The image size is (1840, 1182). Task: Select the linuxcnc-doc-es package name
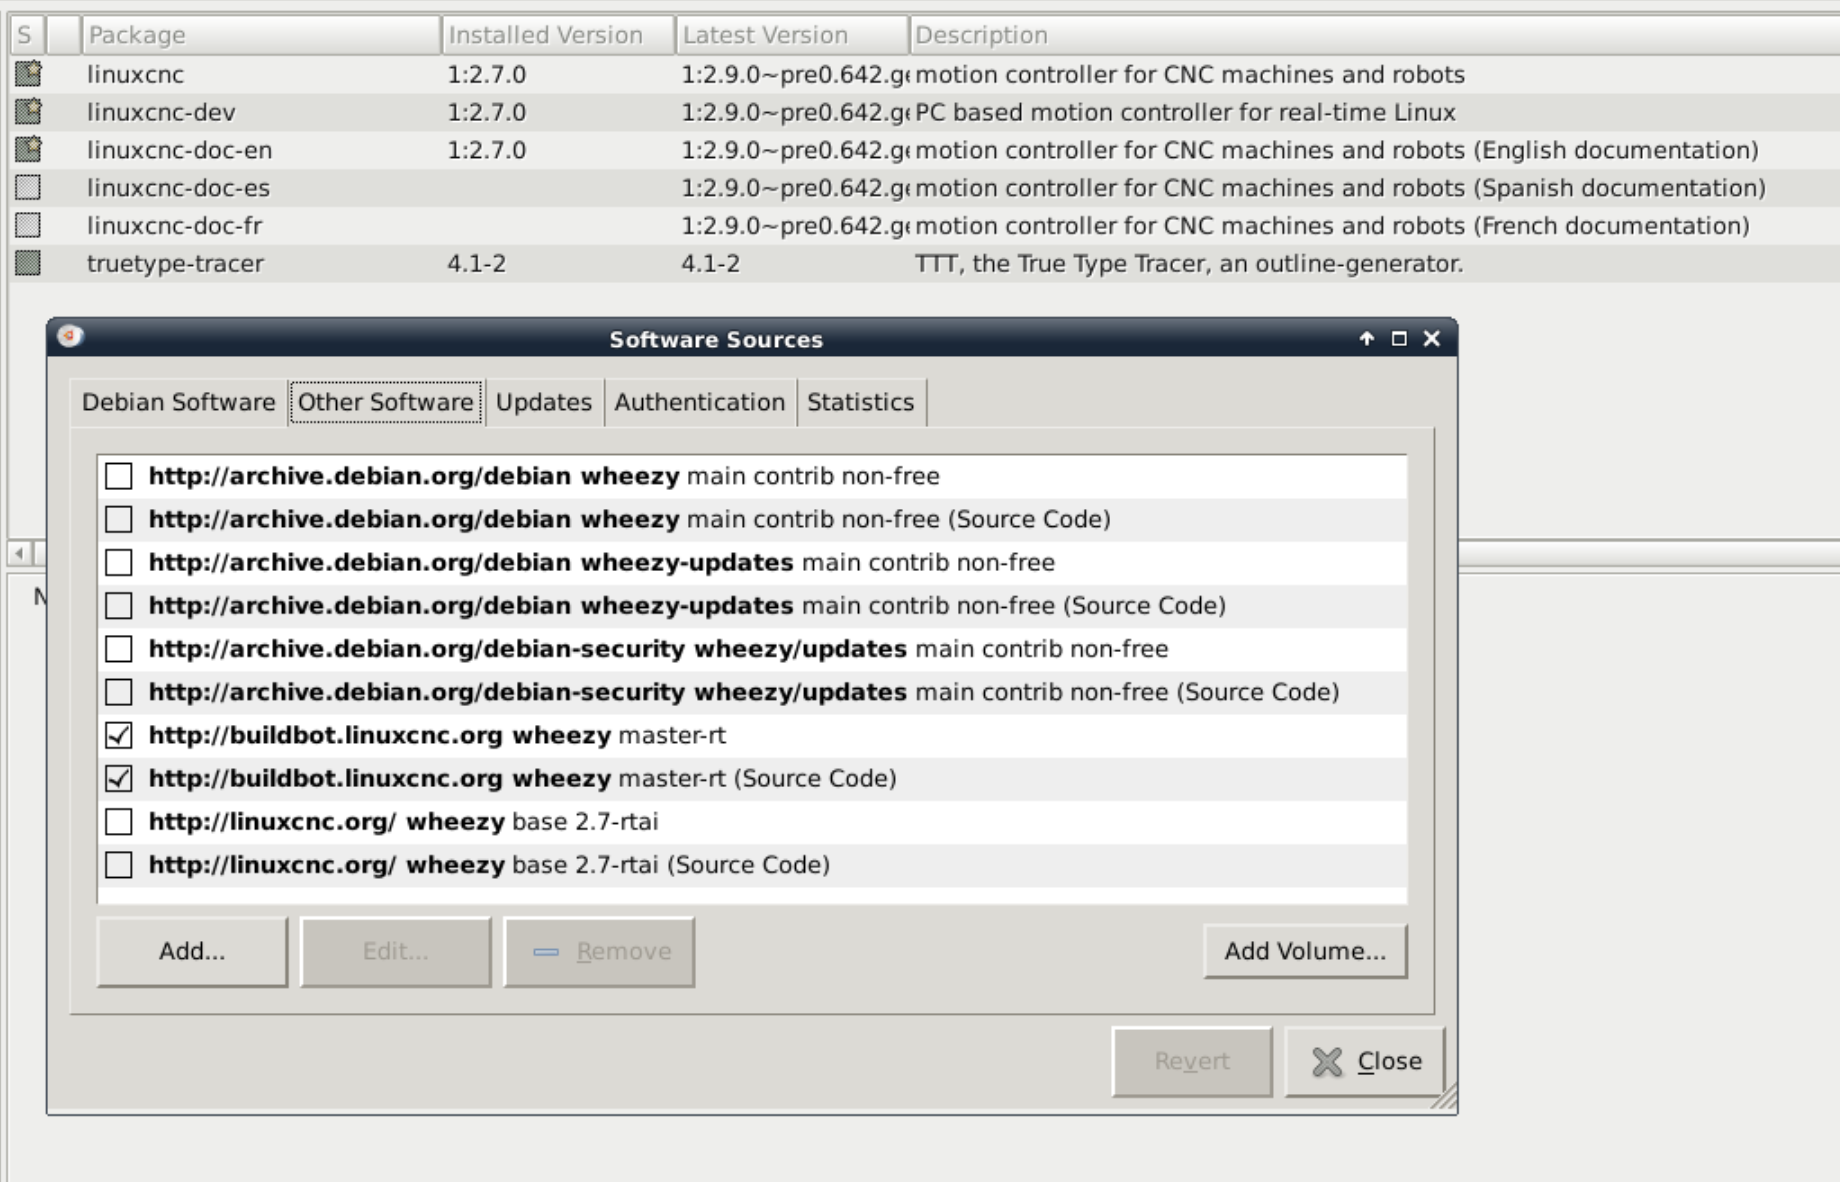click(178, 189)
